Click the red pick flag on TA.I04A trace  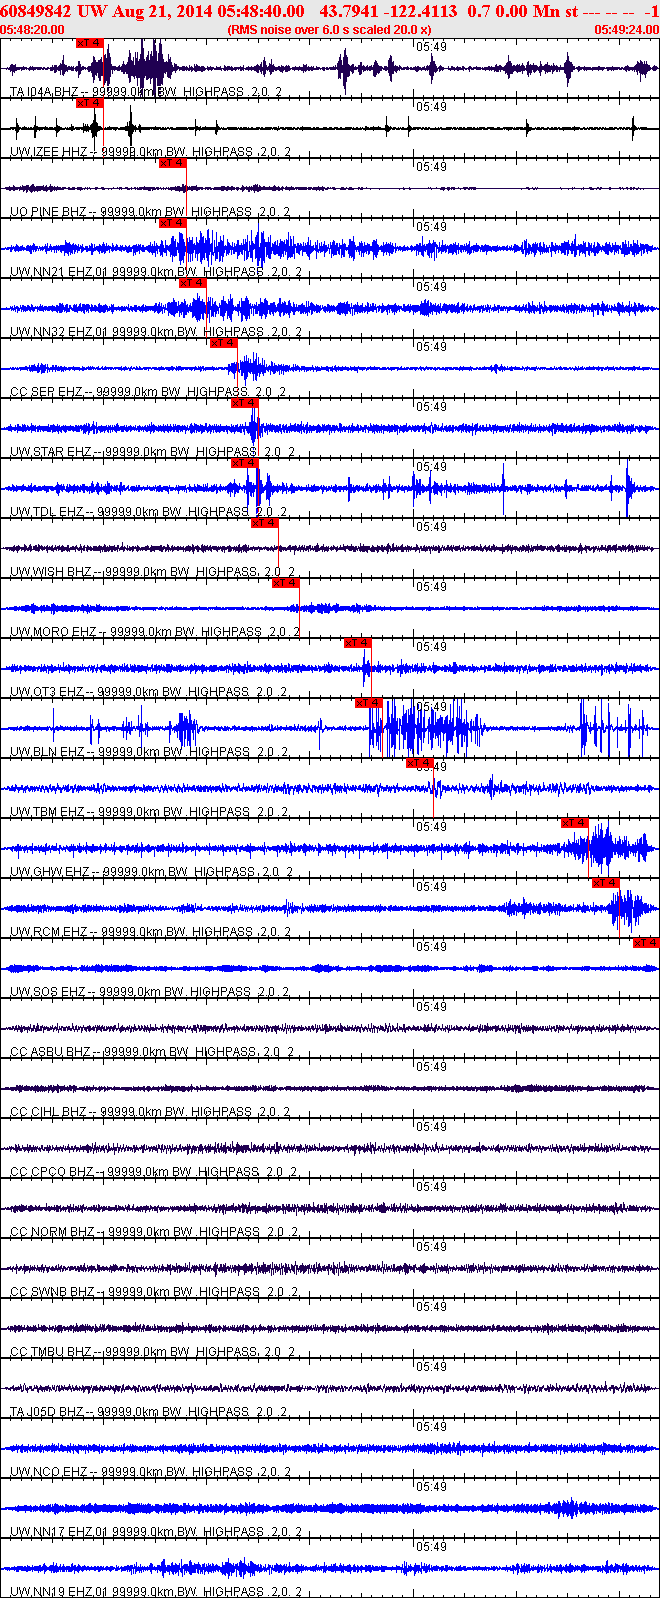(90, 43)
